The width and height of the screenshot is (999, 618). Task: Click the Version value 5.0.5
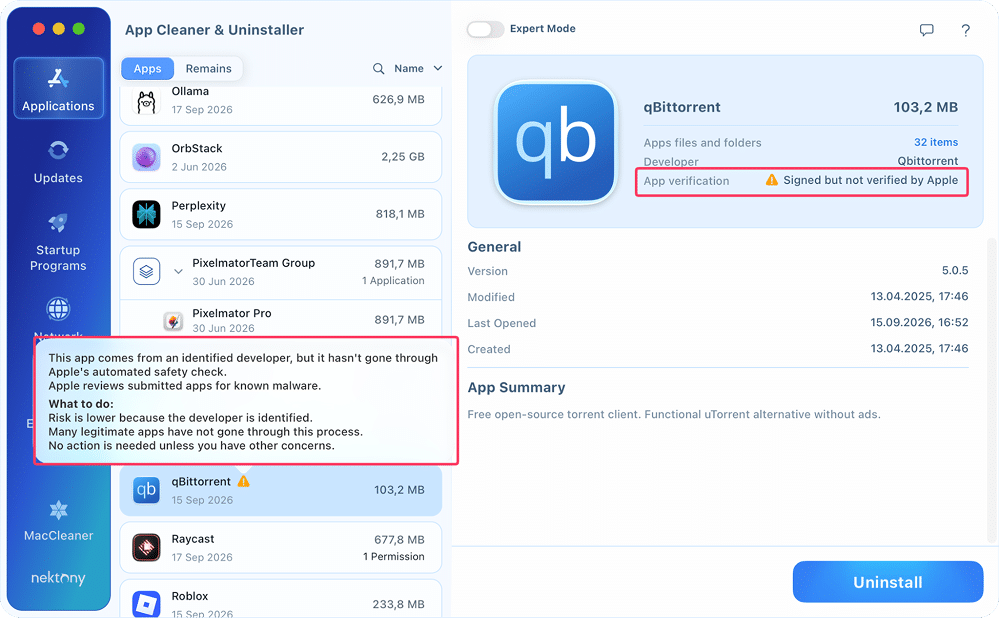(x=954, y=271)
